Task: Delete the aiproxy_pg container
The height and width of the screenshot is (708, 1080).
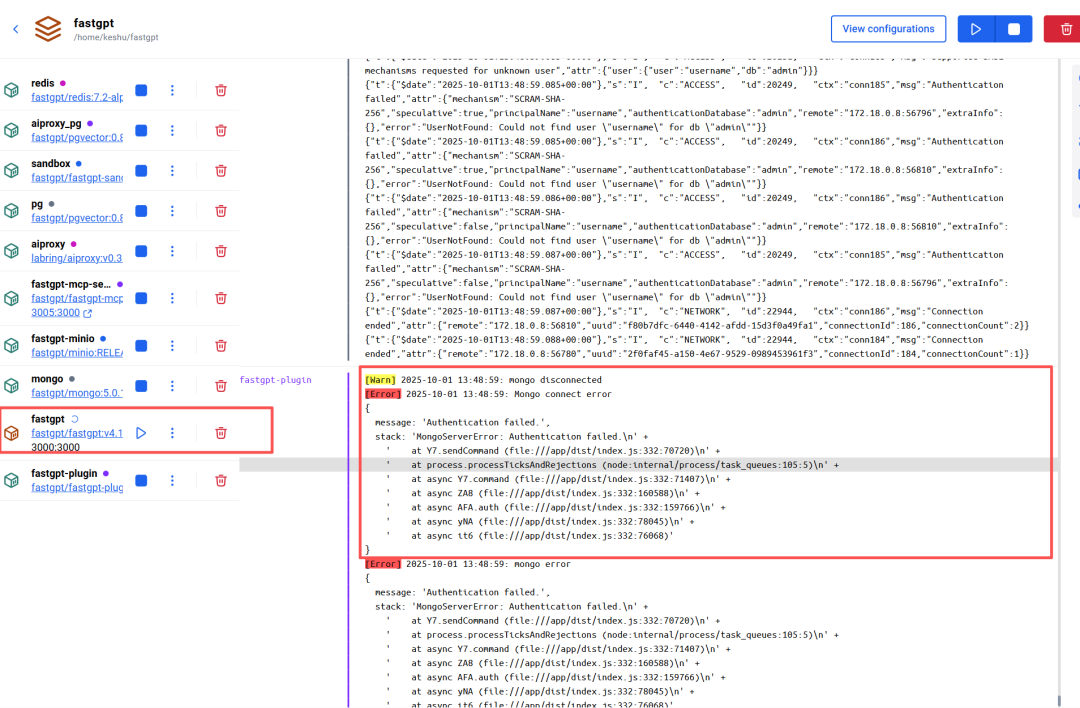Action: pos(221,130)
